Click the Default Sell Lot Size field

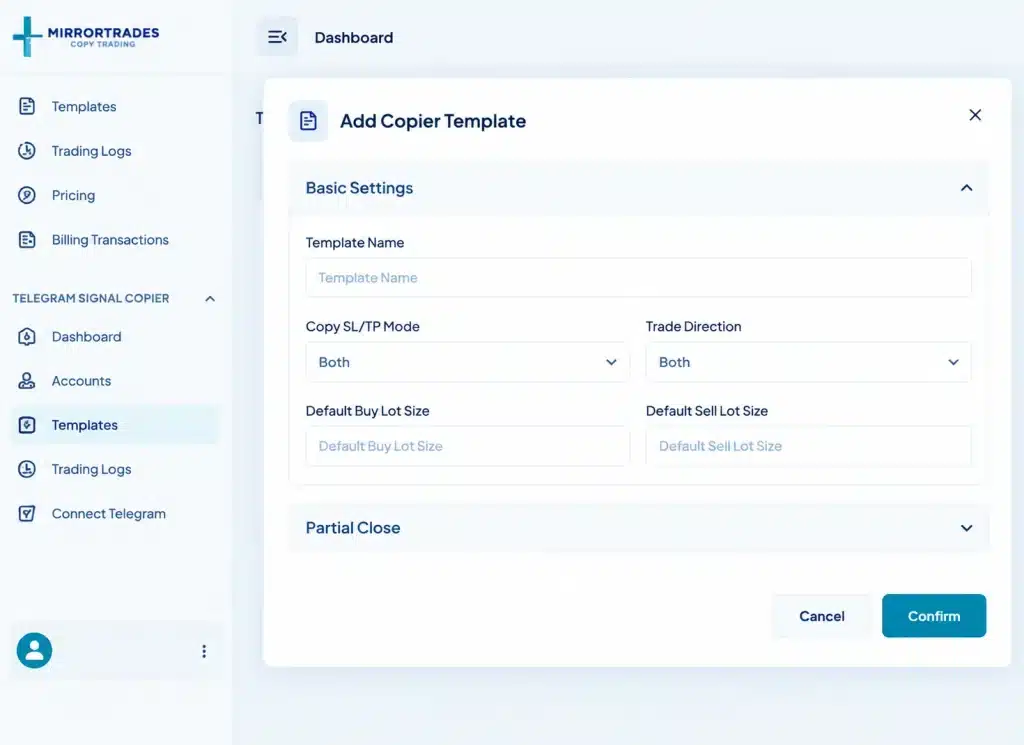coord(808,446)
